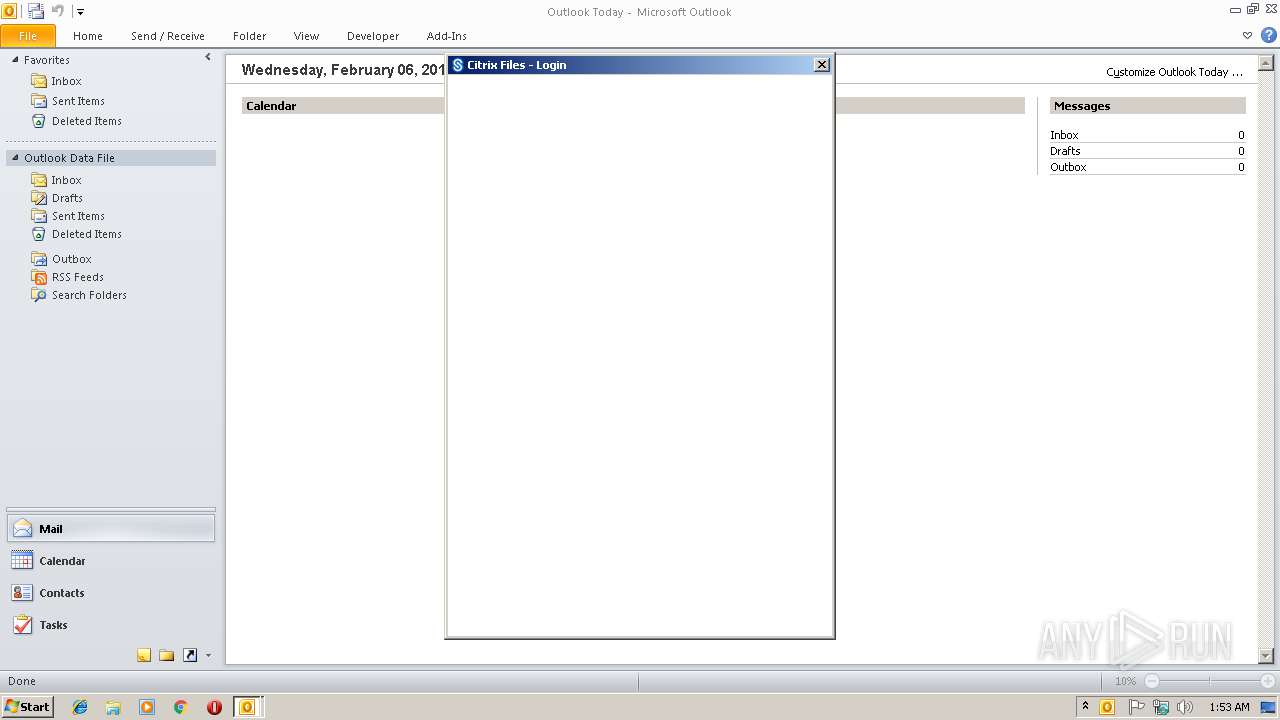
Task: Open Inbox under Favorites
Action: click(x=67, y=81)
